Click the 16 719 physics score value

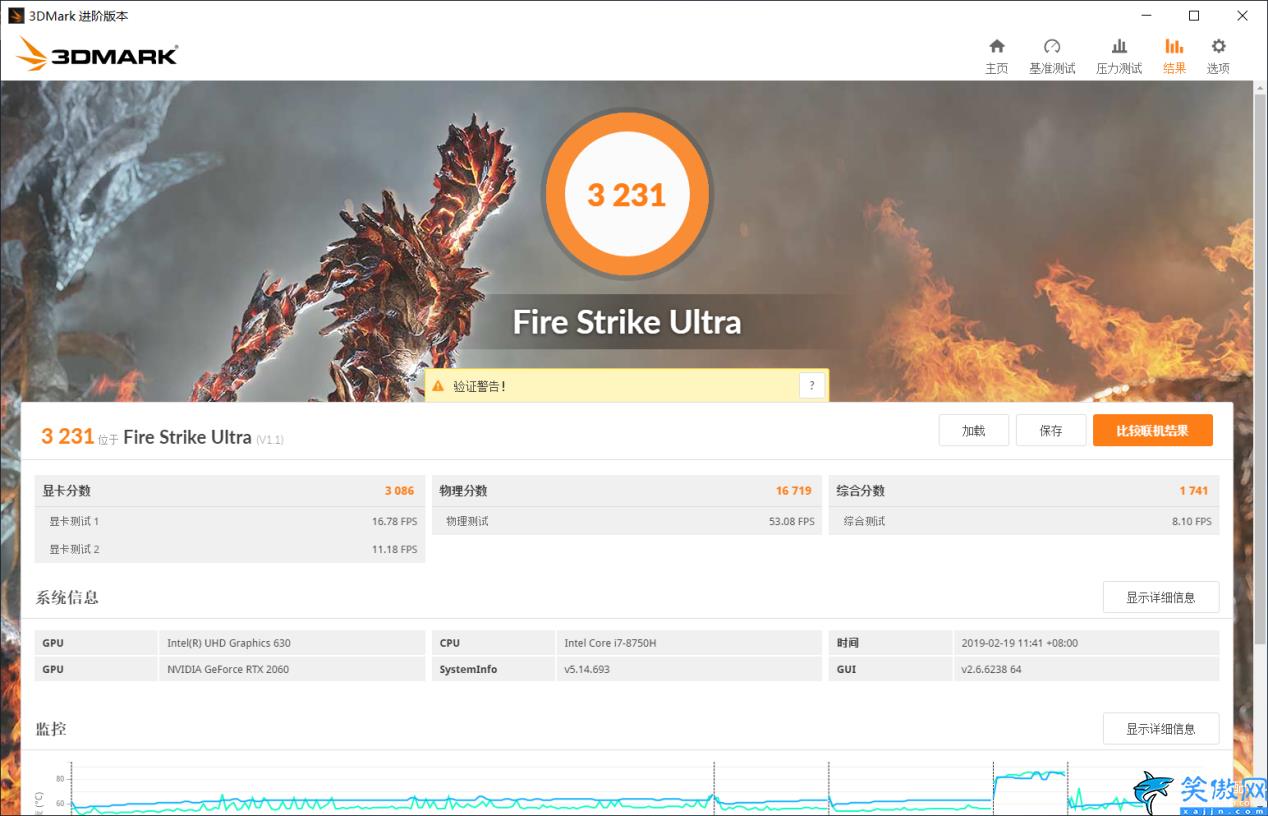click(794, 491)
